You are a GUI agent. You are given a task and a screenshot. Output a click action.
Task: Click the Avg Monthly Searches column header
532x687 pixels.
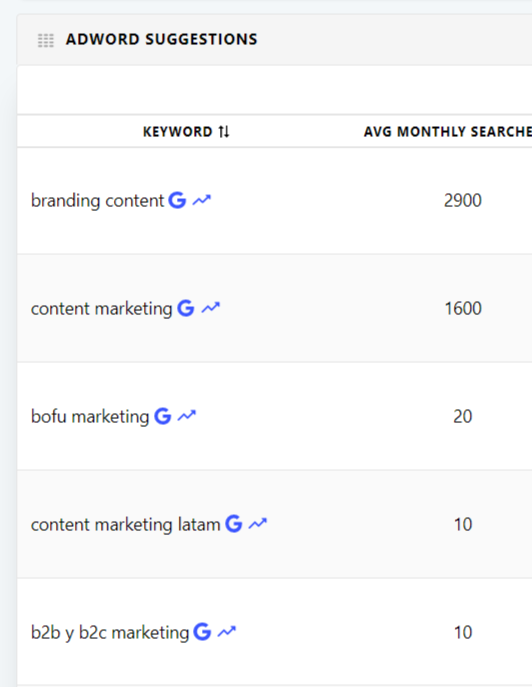point(447,131)
